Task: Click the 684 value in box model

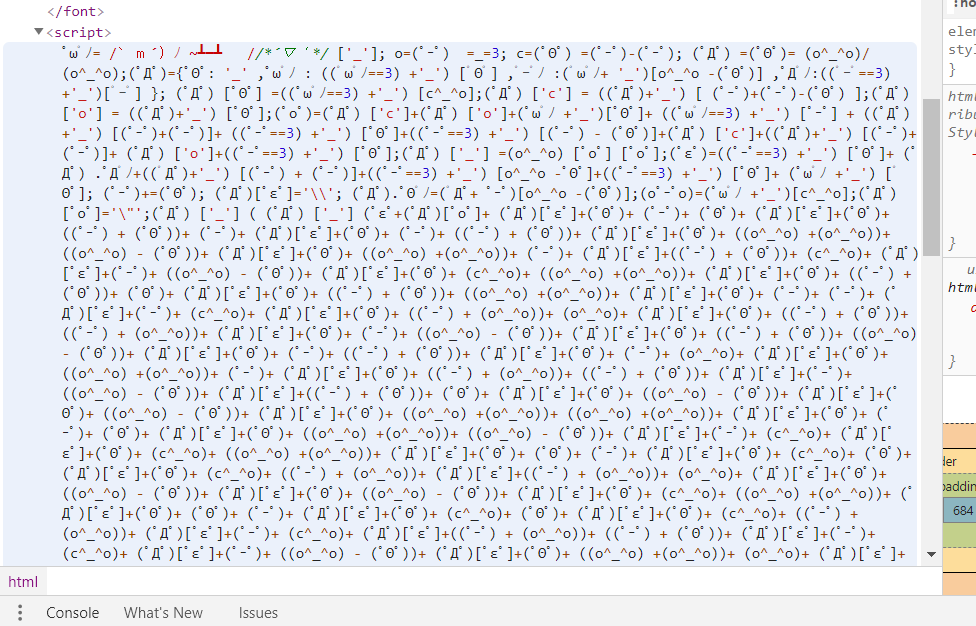Action: point(962,511)
